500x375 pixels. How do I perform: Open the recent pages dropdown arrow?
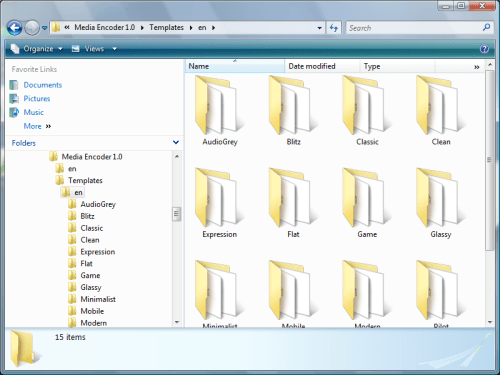(44, 28)
